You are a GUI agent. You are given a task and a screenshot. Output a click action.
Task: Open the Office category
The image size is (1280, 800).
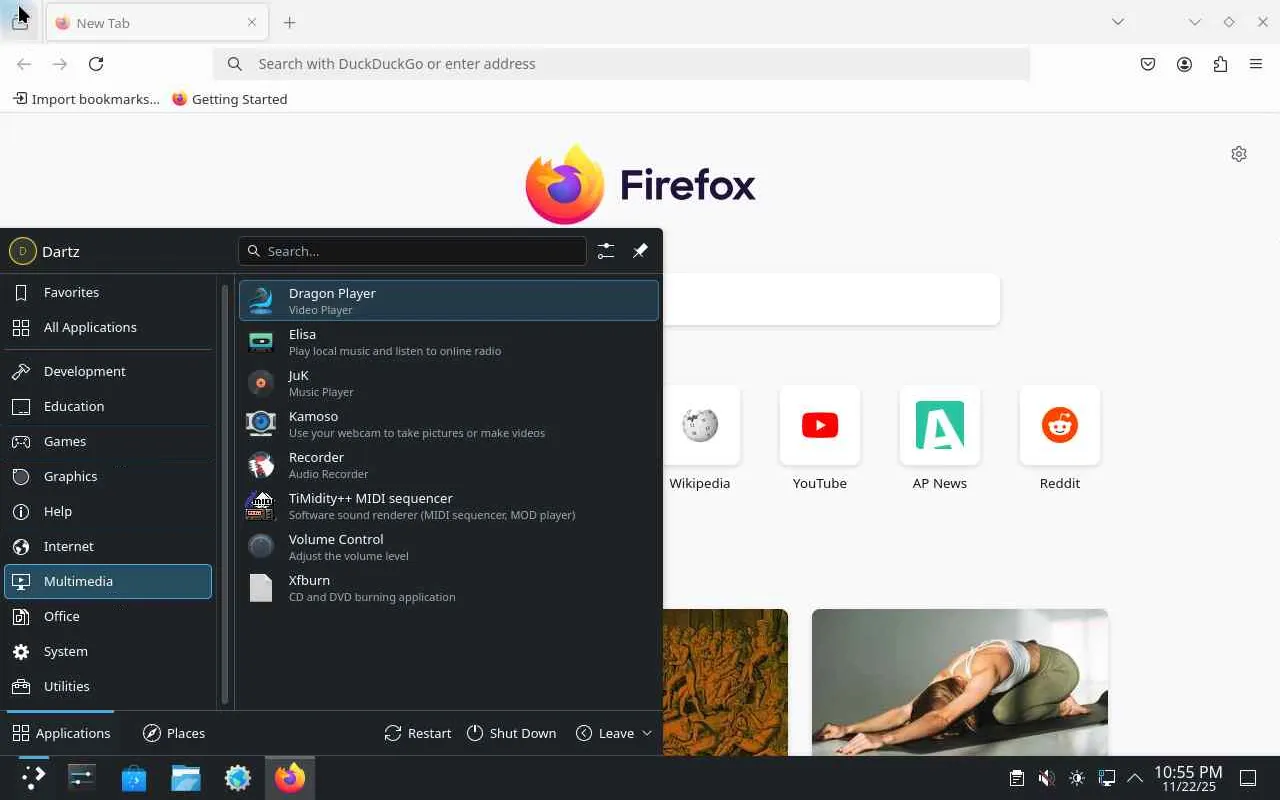pyautogui.click(x=108, y=616)
